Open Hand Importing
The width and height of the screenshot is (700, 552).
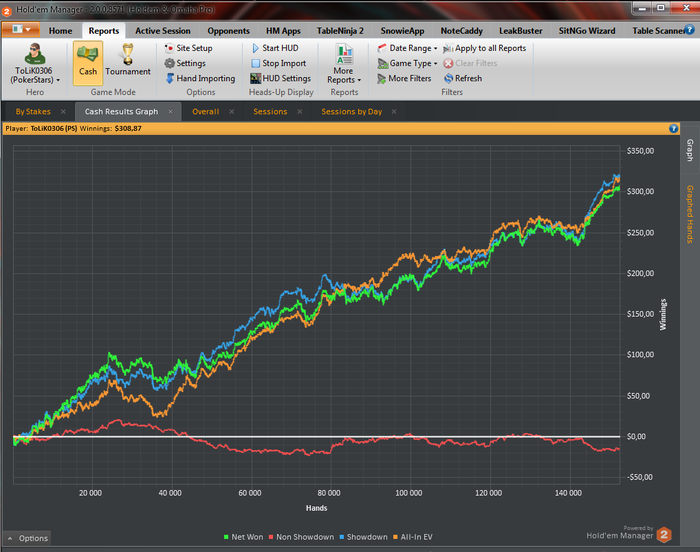tap(200, 78)
